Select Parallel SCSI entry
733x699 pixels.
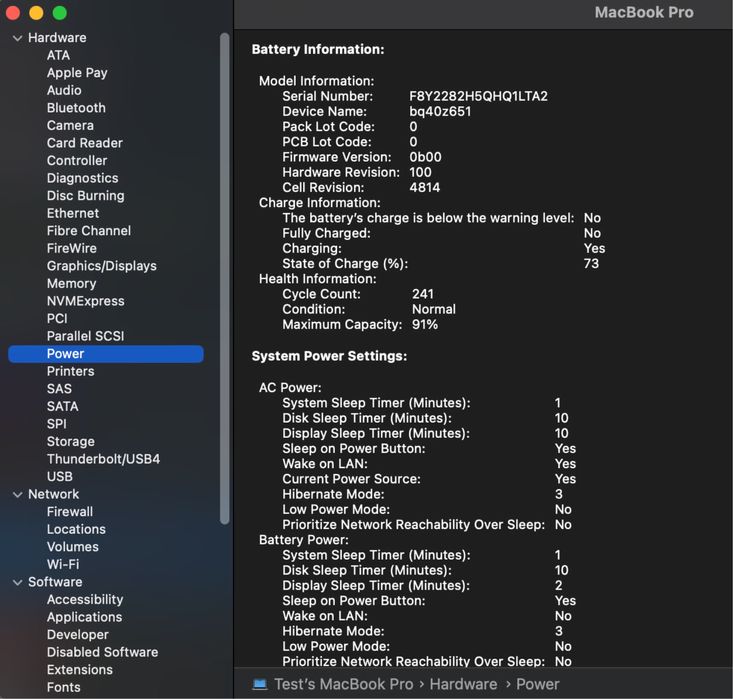coord(86,336)
